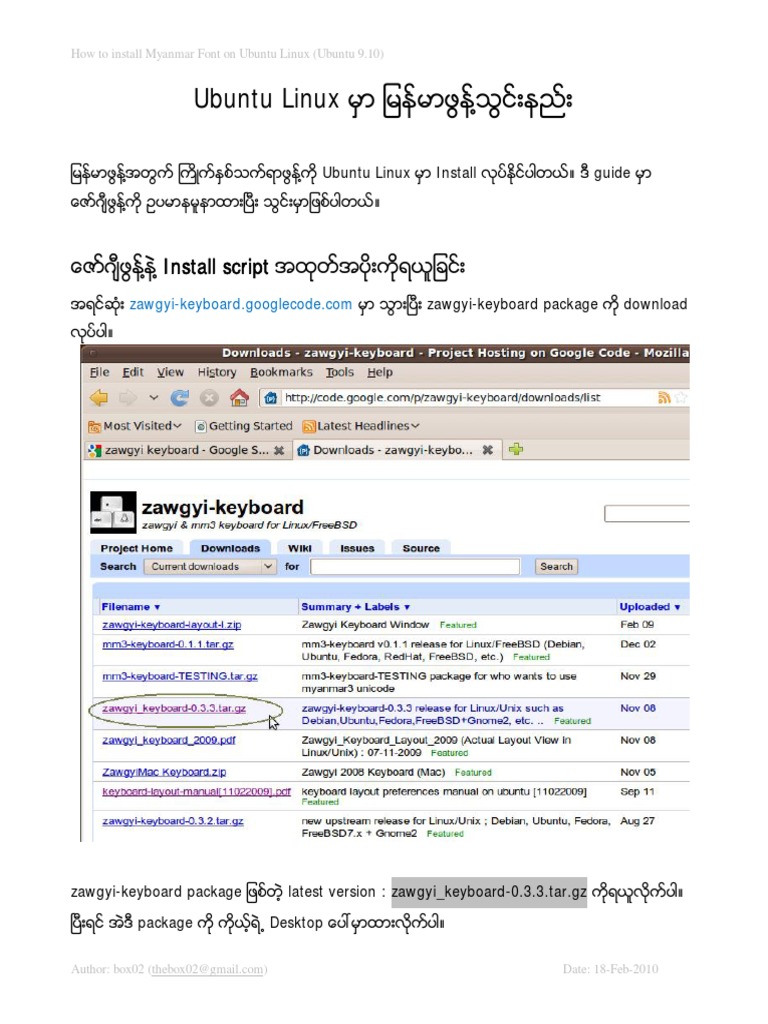768x1024 pixels.
Task: Click the home icon in Firefox toolbar
Action: tap(240, 397)
